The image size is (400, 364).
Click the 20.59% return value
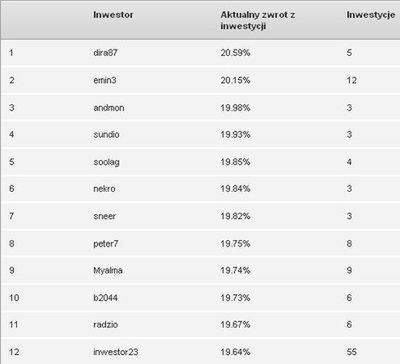(x=235, y=53)
